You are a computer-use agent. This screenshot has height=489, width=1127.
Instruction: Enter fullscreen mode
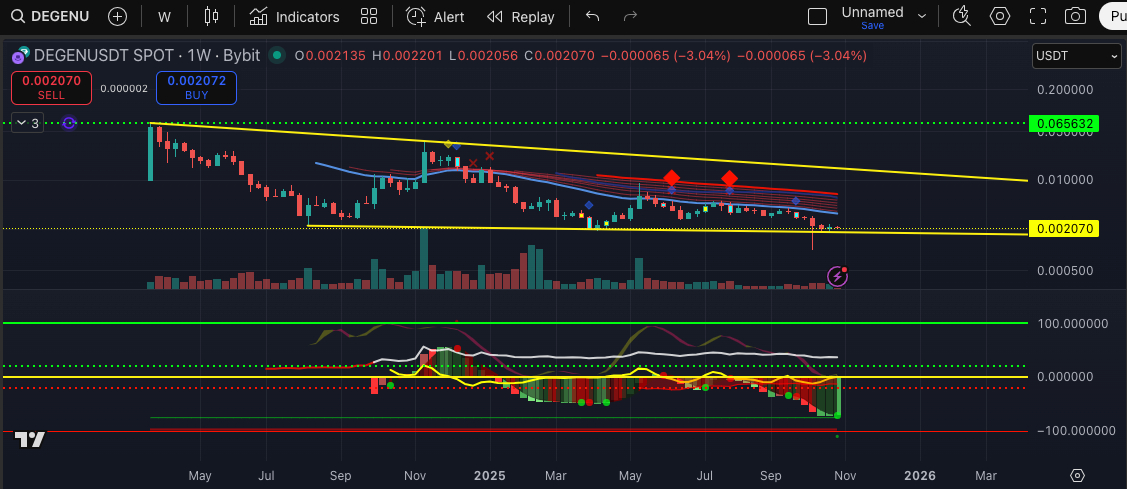click(1038, 17)
